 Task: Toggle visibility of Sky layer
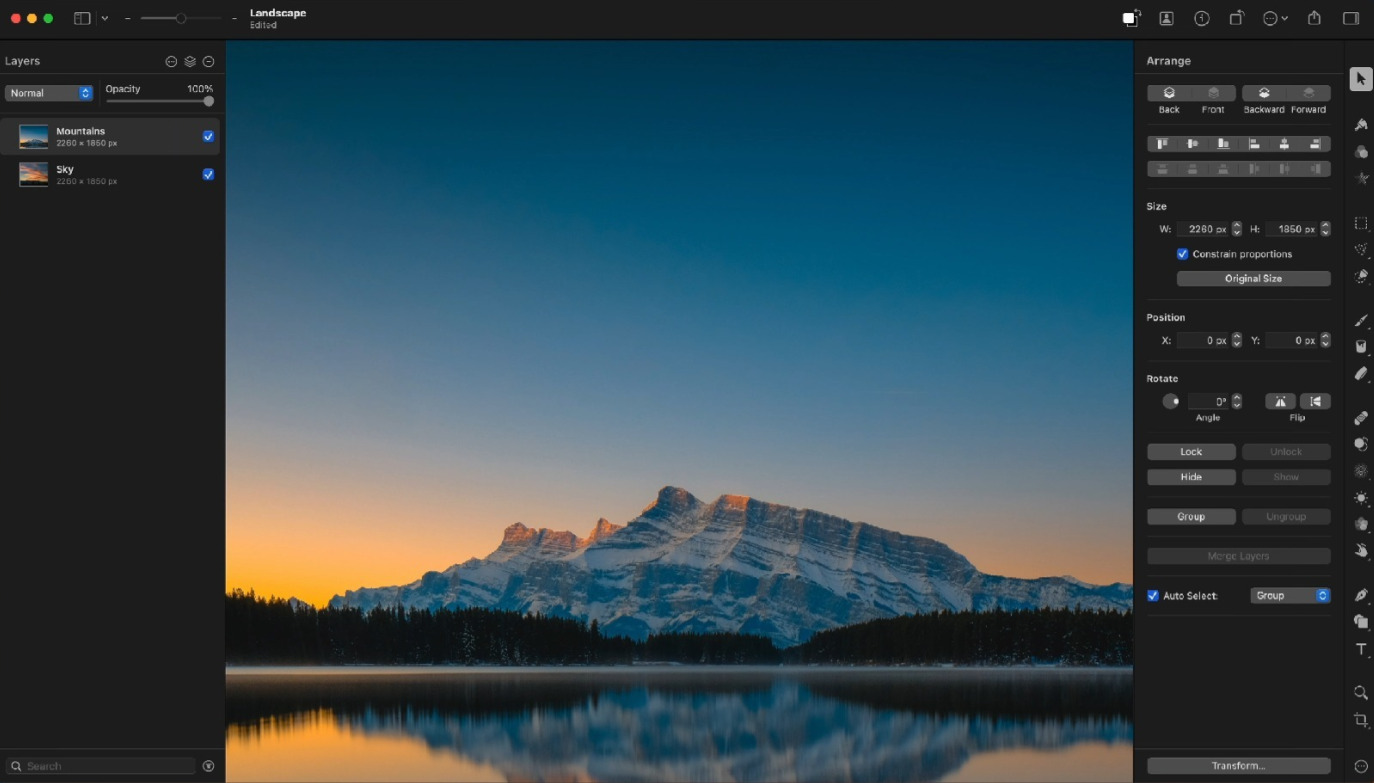[x=208, y=174]
